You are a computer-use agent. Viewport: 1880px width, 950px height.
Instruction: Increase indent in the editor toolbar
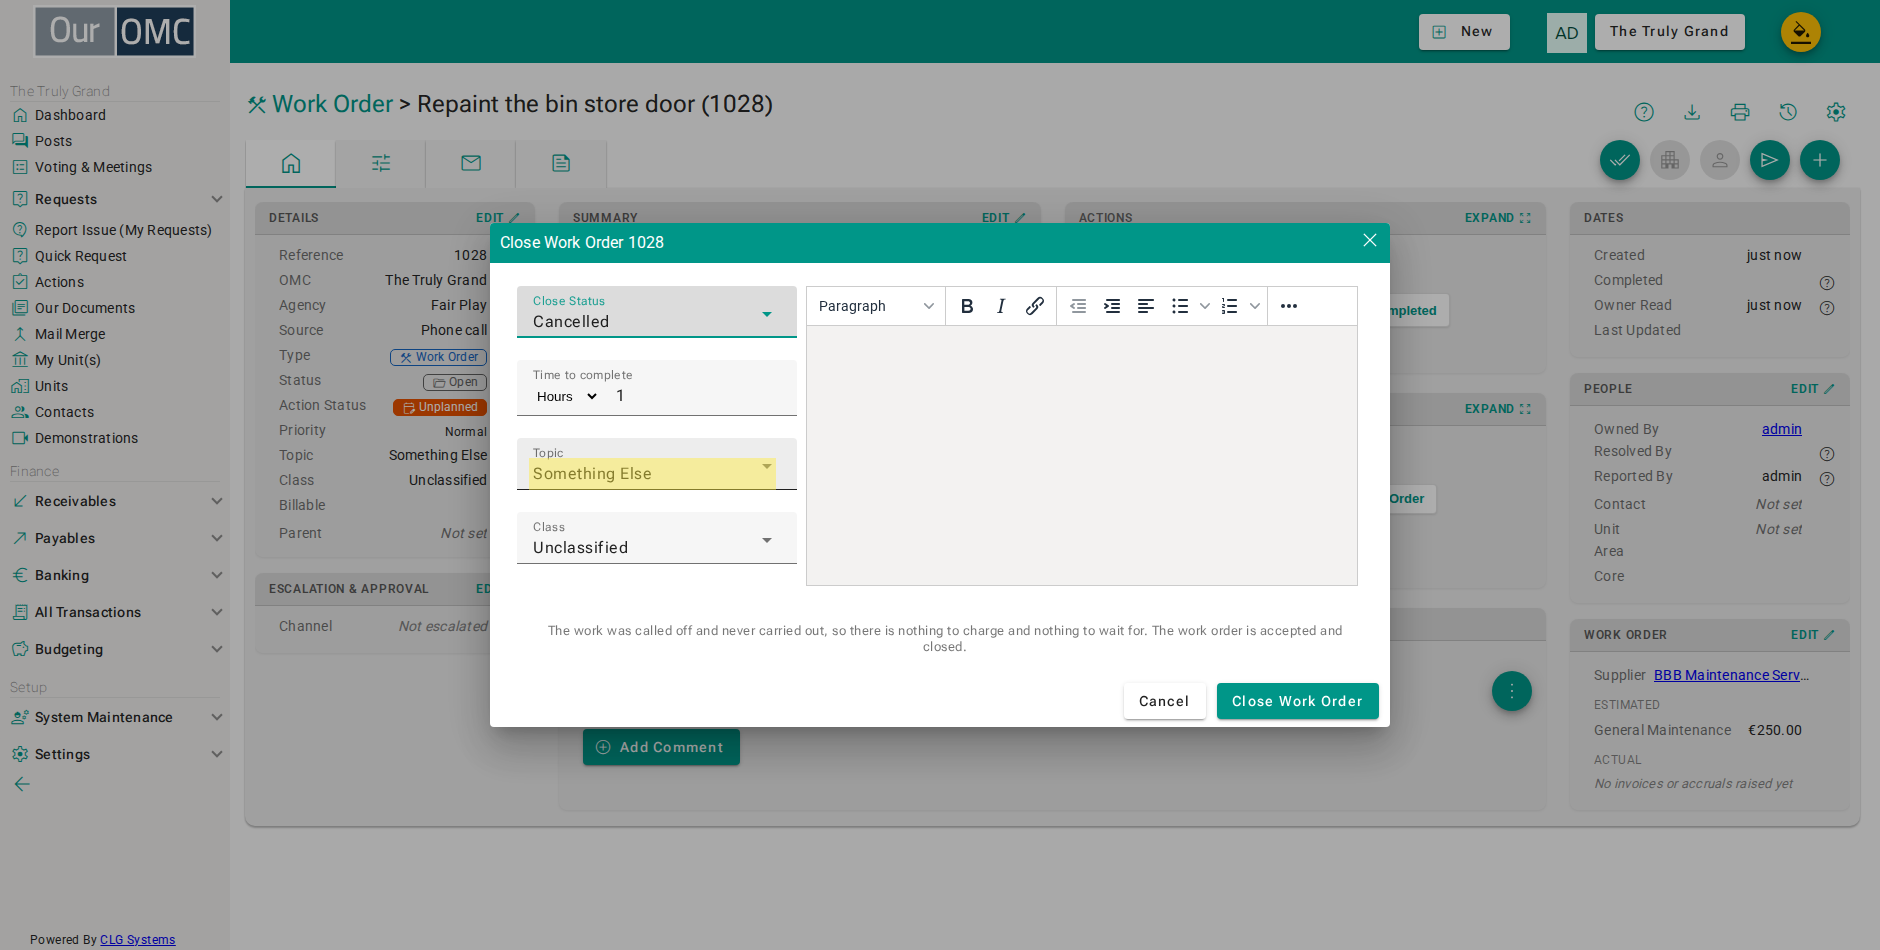click(1112, 306)
